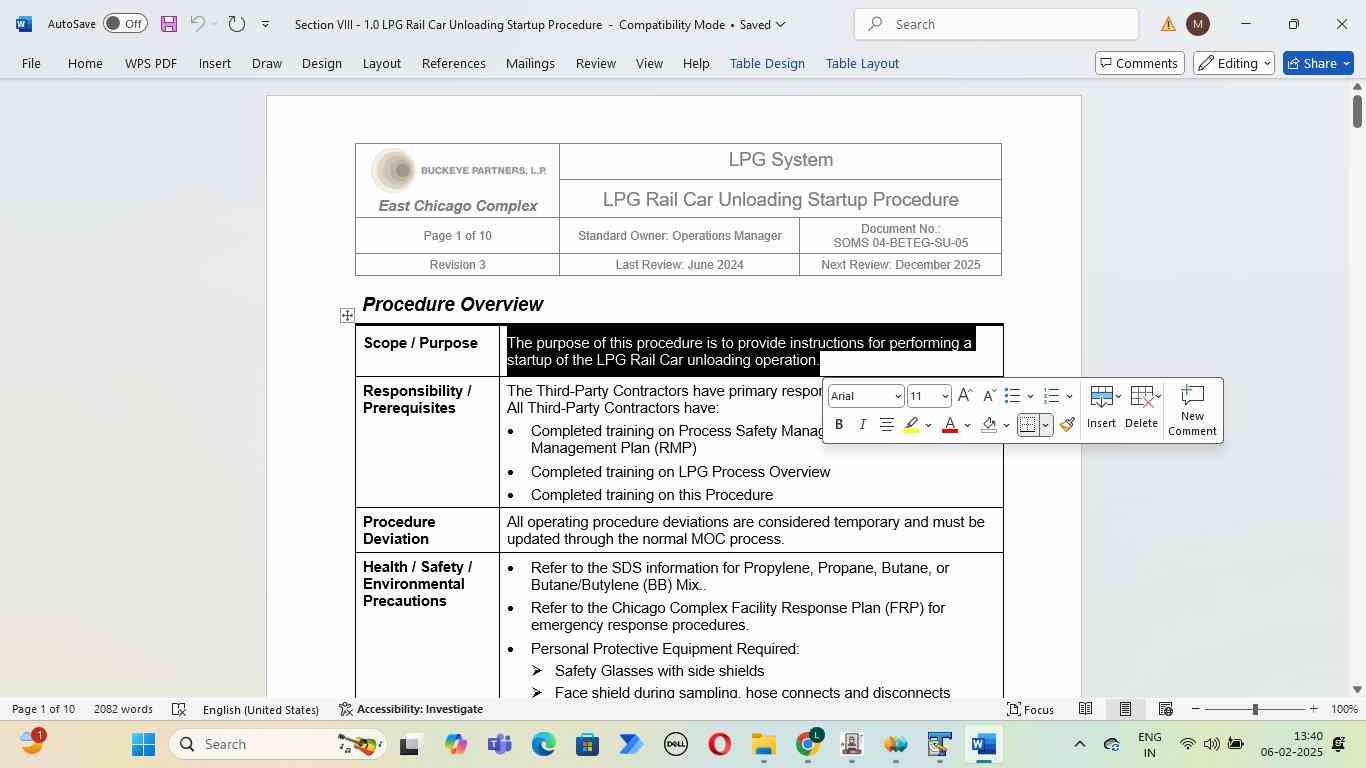Click the zoom slider handle
This screenshot has width=1366, height=768.
1255,709
